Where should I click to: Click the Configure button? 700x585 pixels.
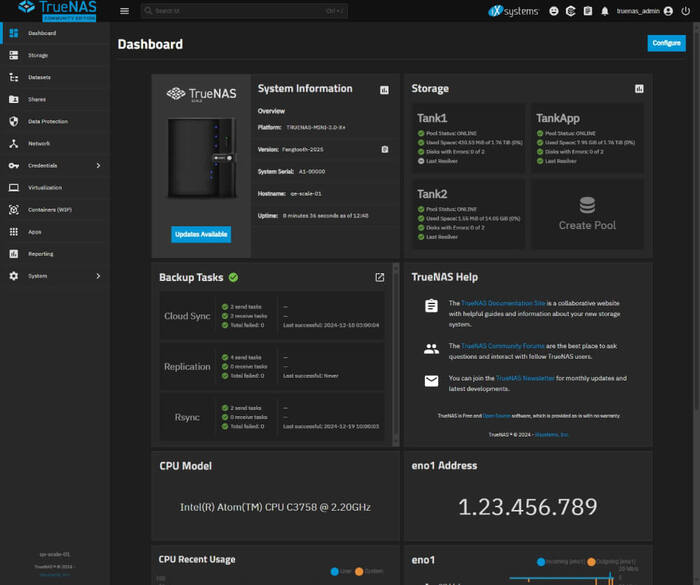(666, 43)
